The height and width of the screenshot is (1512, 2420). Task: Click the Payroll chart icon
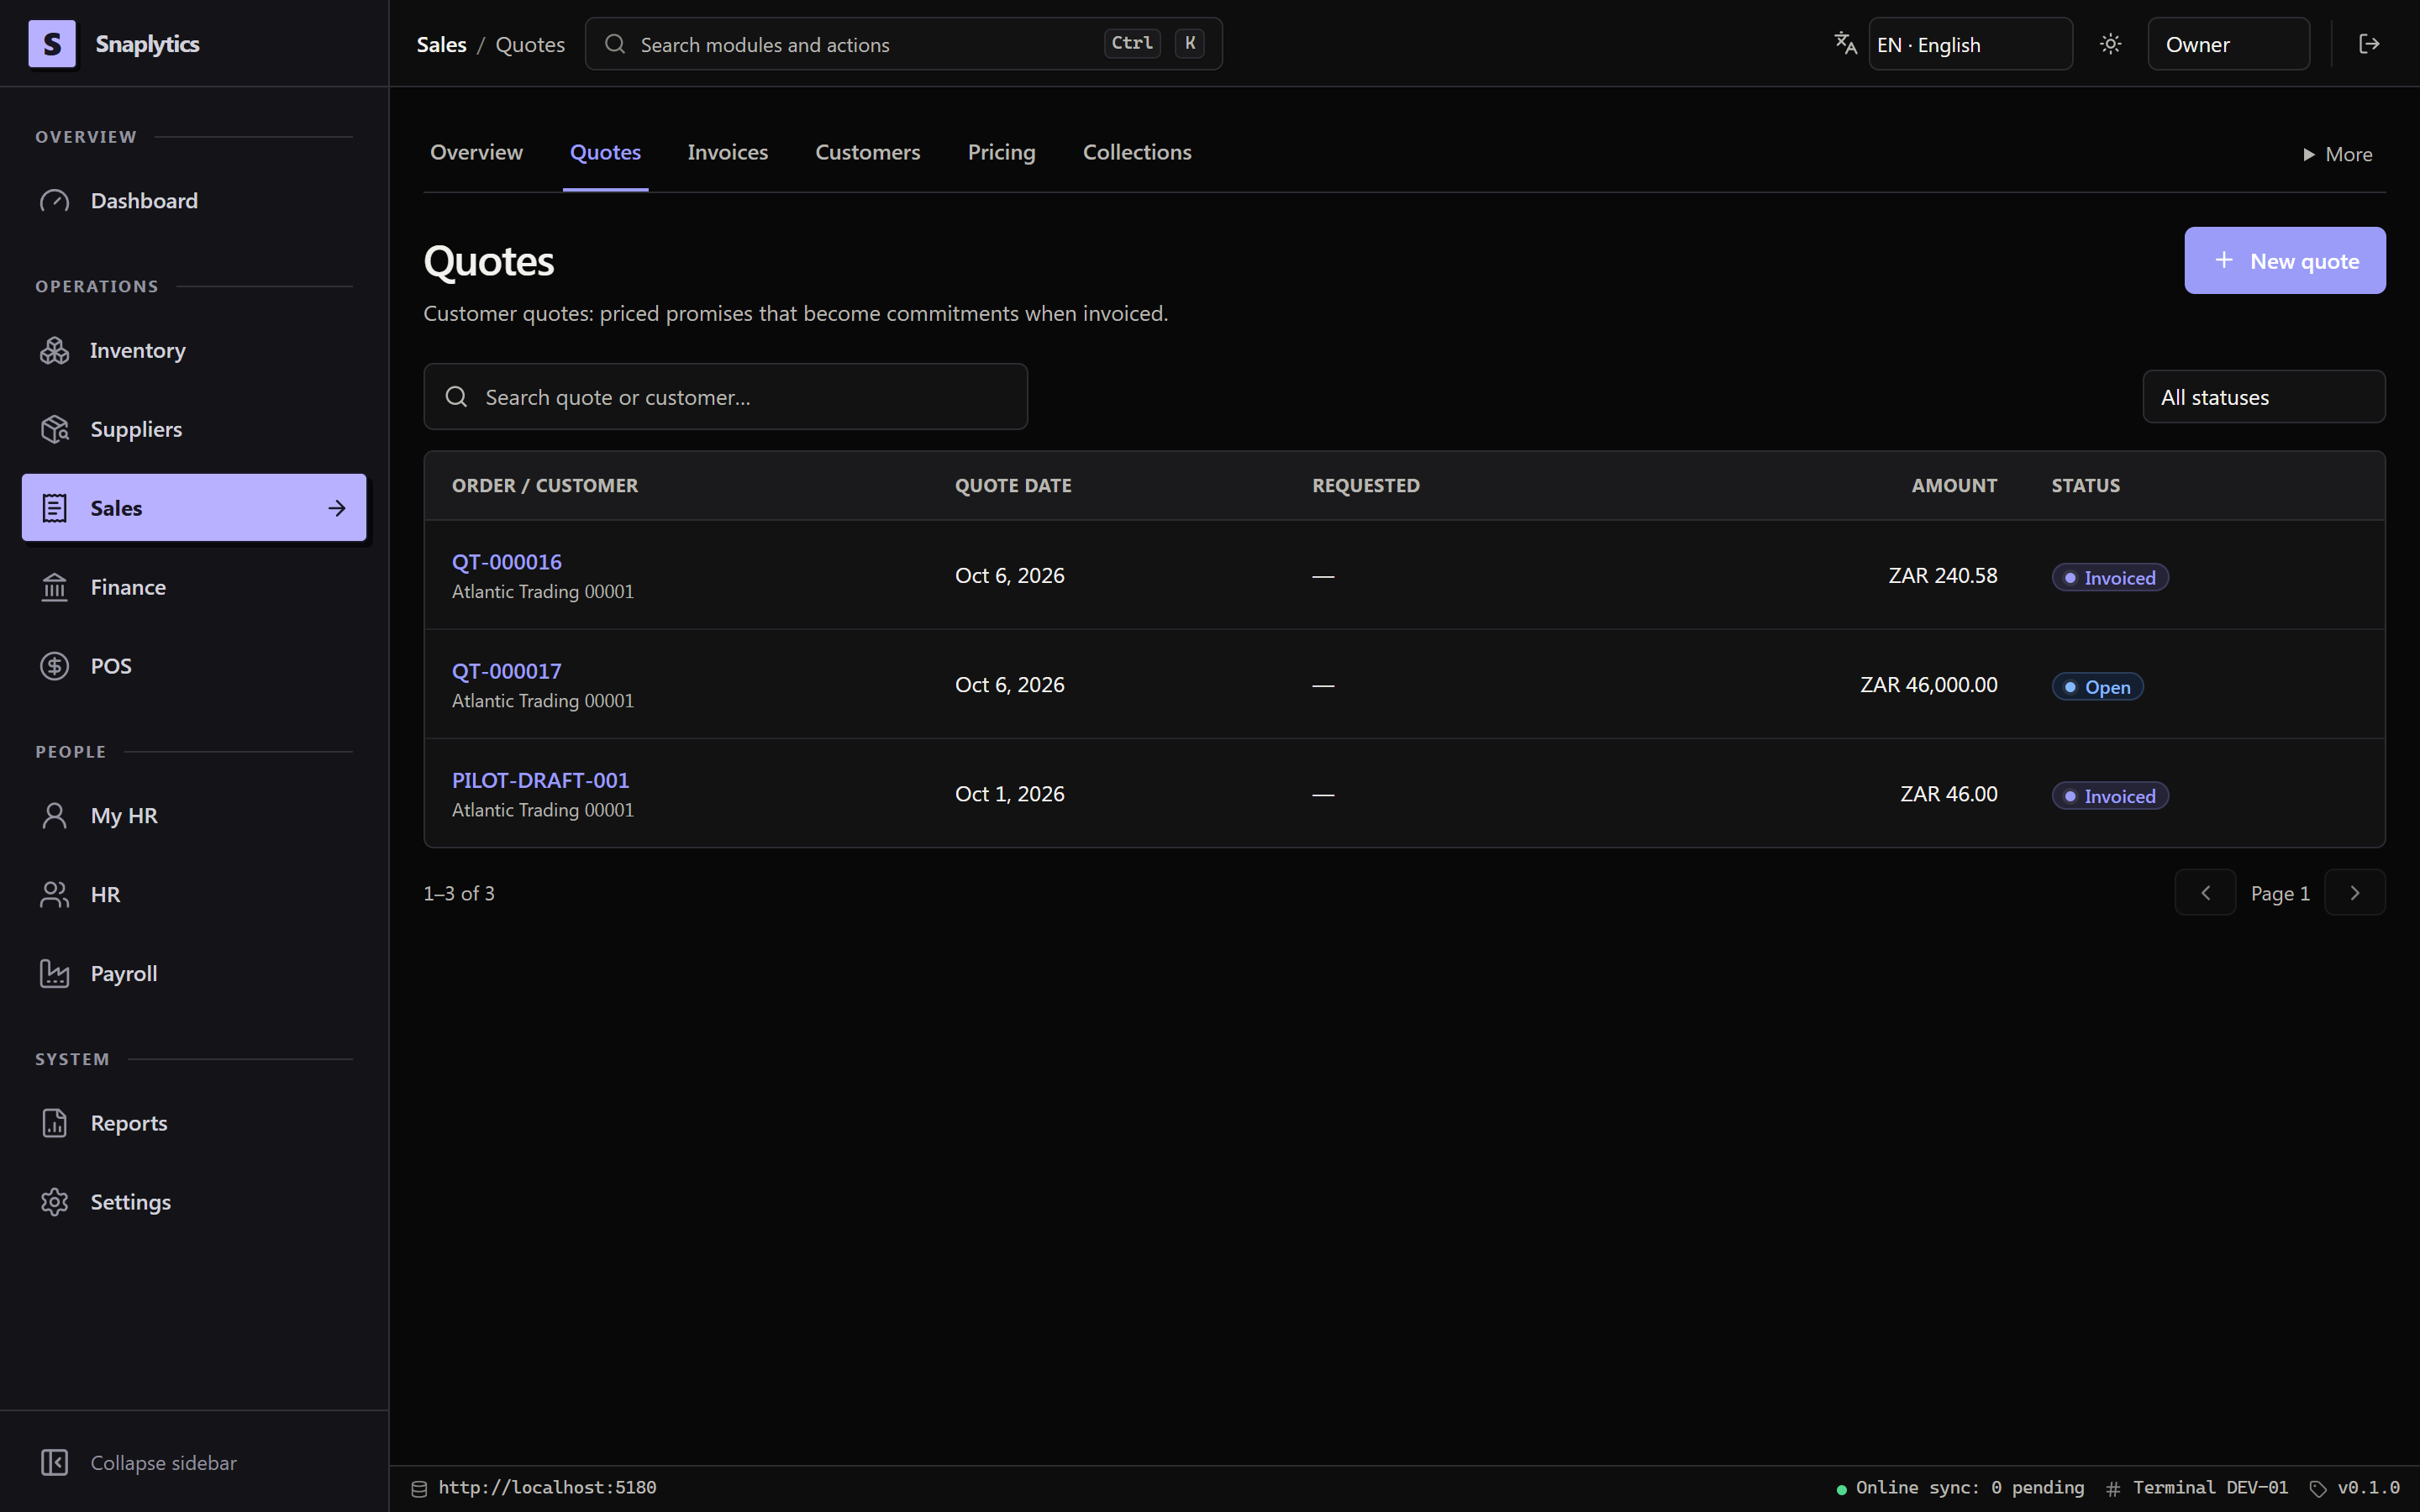[55, 973]
